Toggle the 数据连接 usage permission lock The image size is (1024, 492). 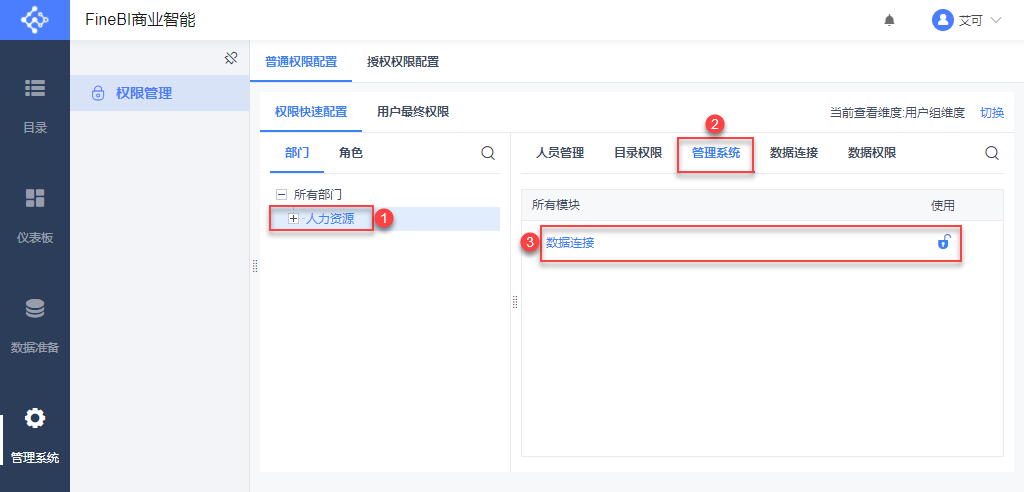click(x=943, y=242)
